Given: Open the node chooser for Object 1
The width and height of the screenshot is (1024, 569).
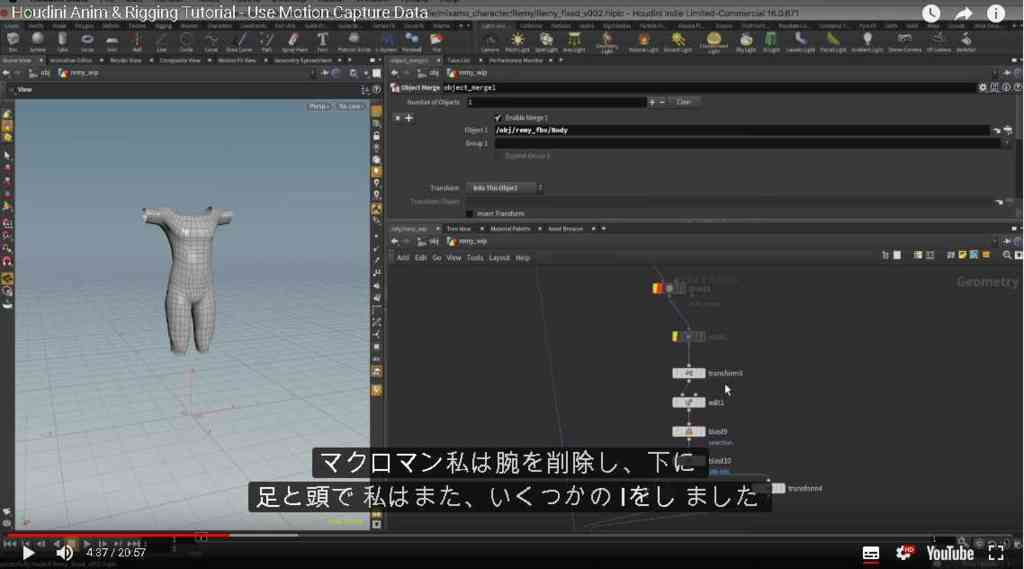Looking at the screenshot, I should click(x=997, y=131).
